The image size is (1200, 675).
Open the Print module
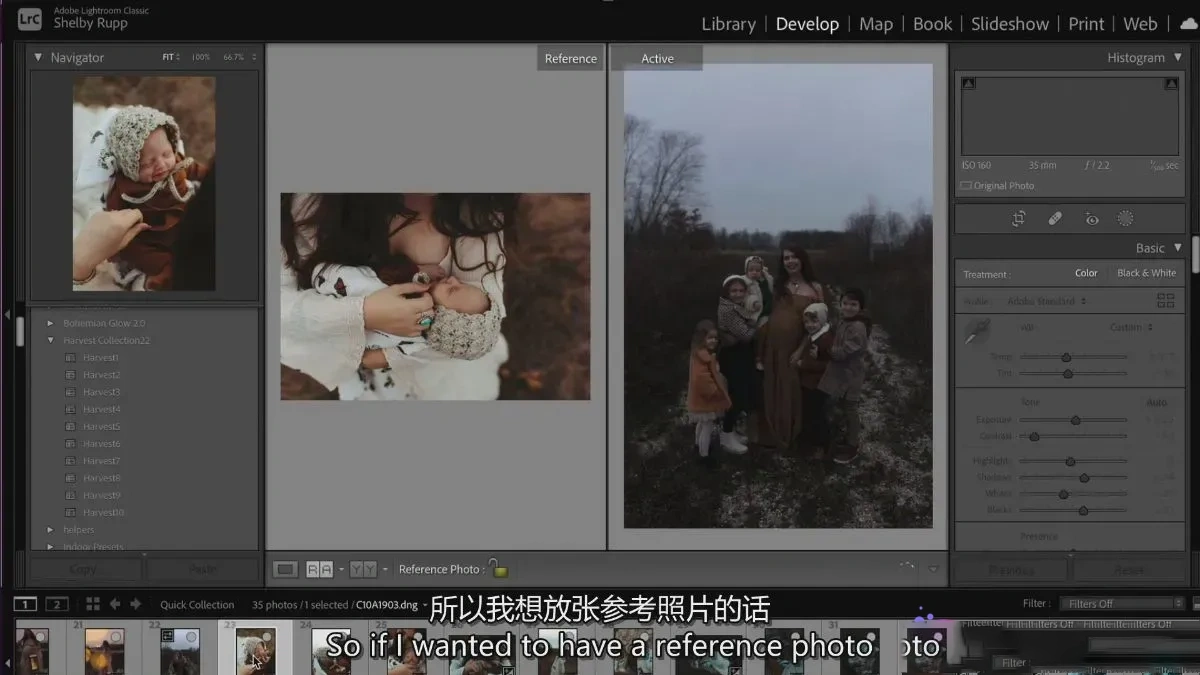1086,24
